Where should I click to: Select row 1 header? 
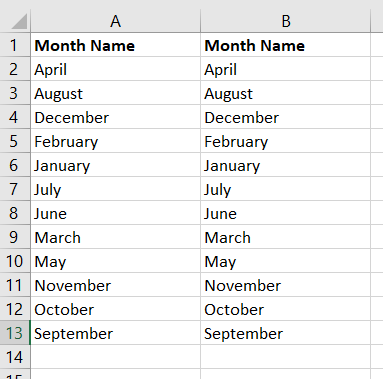pos(15,45)
